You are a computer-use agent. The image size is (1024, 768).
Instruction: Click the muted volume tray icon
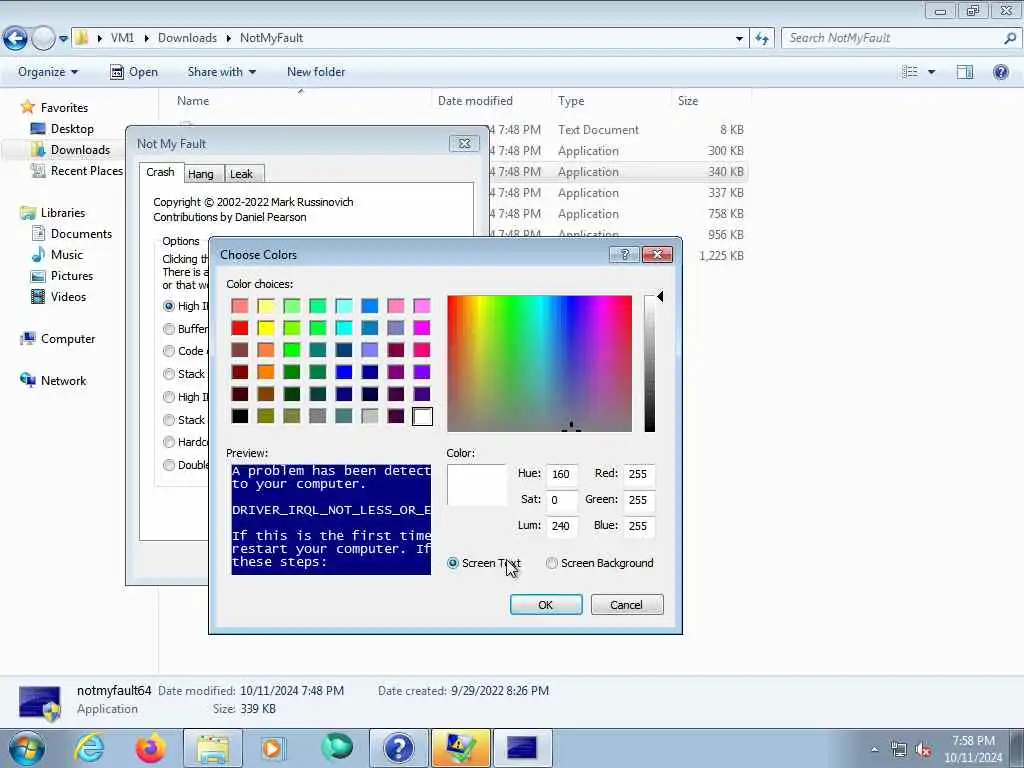[x=923, y=750]
